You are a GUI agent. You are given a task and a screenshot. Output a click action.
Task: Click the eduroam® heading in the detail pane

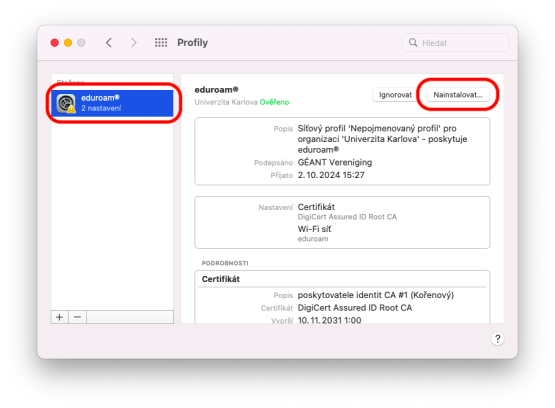tap(216, 90)
